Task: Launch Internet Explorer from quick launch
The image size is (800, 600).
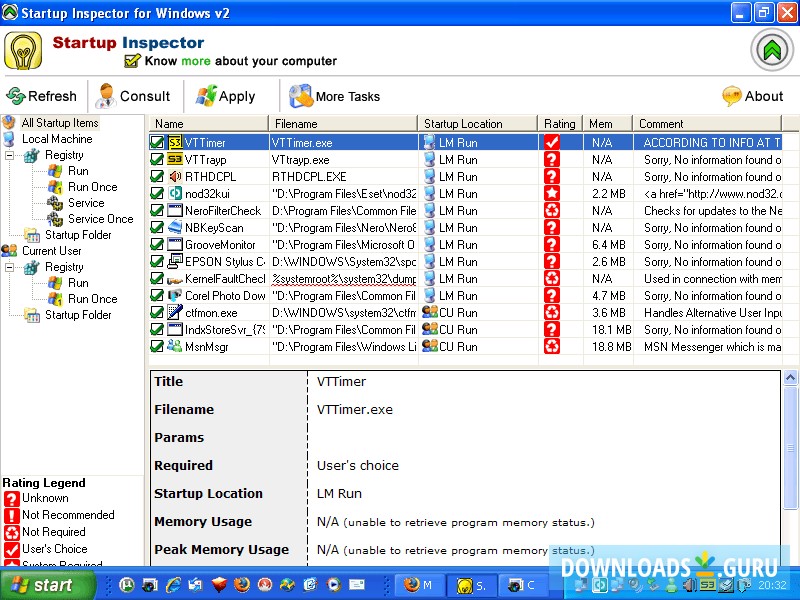Action: coord(173,584)
